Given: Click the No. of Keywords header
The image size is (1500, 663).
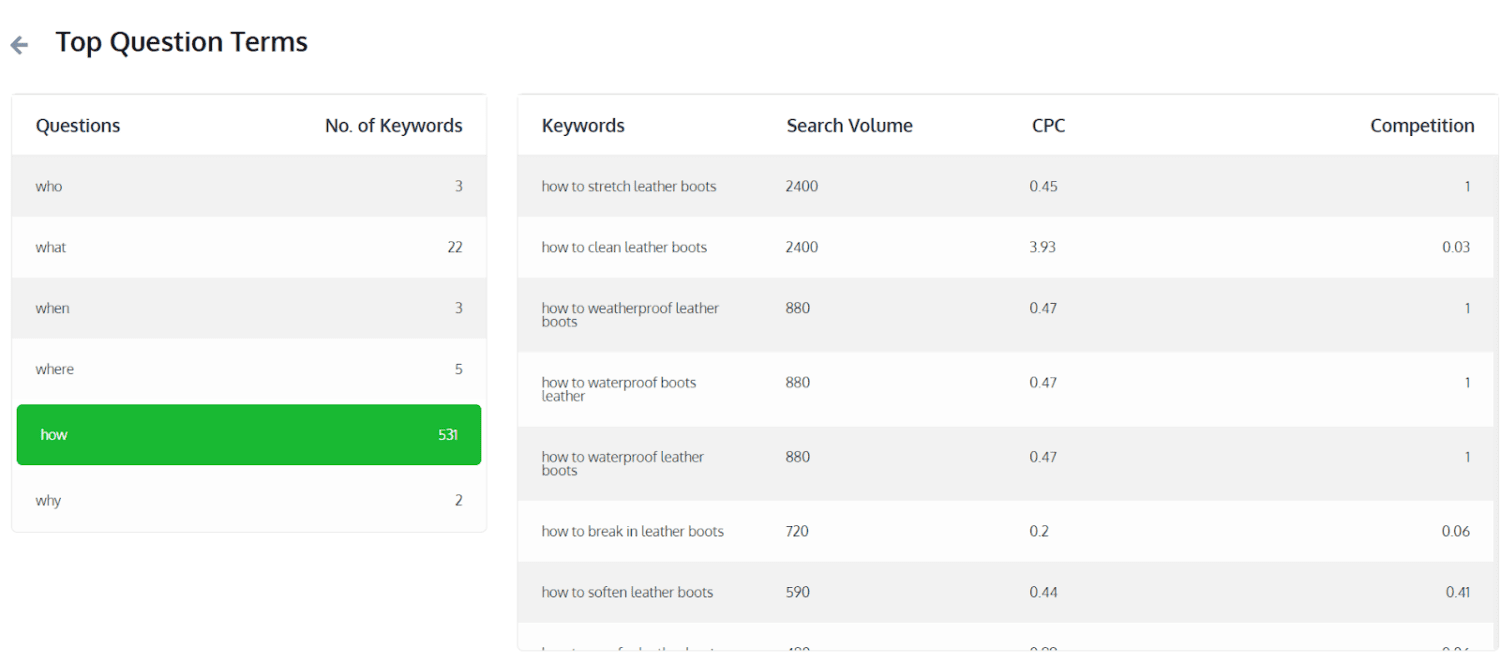Looking at the screenshot, I should point(393,126).
